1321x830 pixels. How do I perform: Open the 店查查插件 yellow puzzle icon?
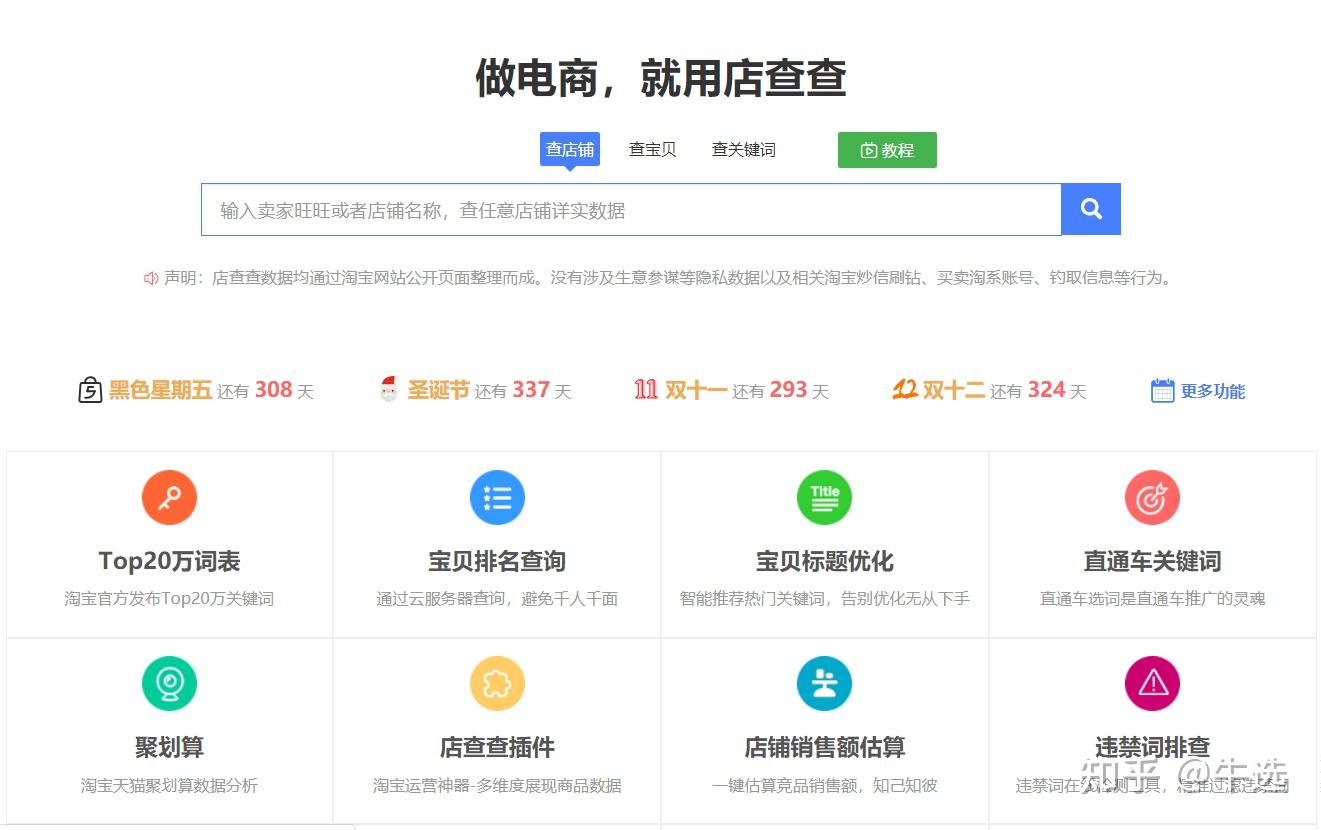pyautogui.click(x=497, y=683)
